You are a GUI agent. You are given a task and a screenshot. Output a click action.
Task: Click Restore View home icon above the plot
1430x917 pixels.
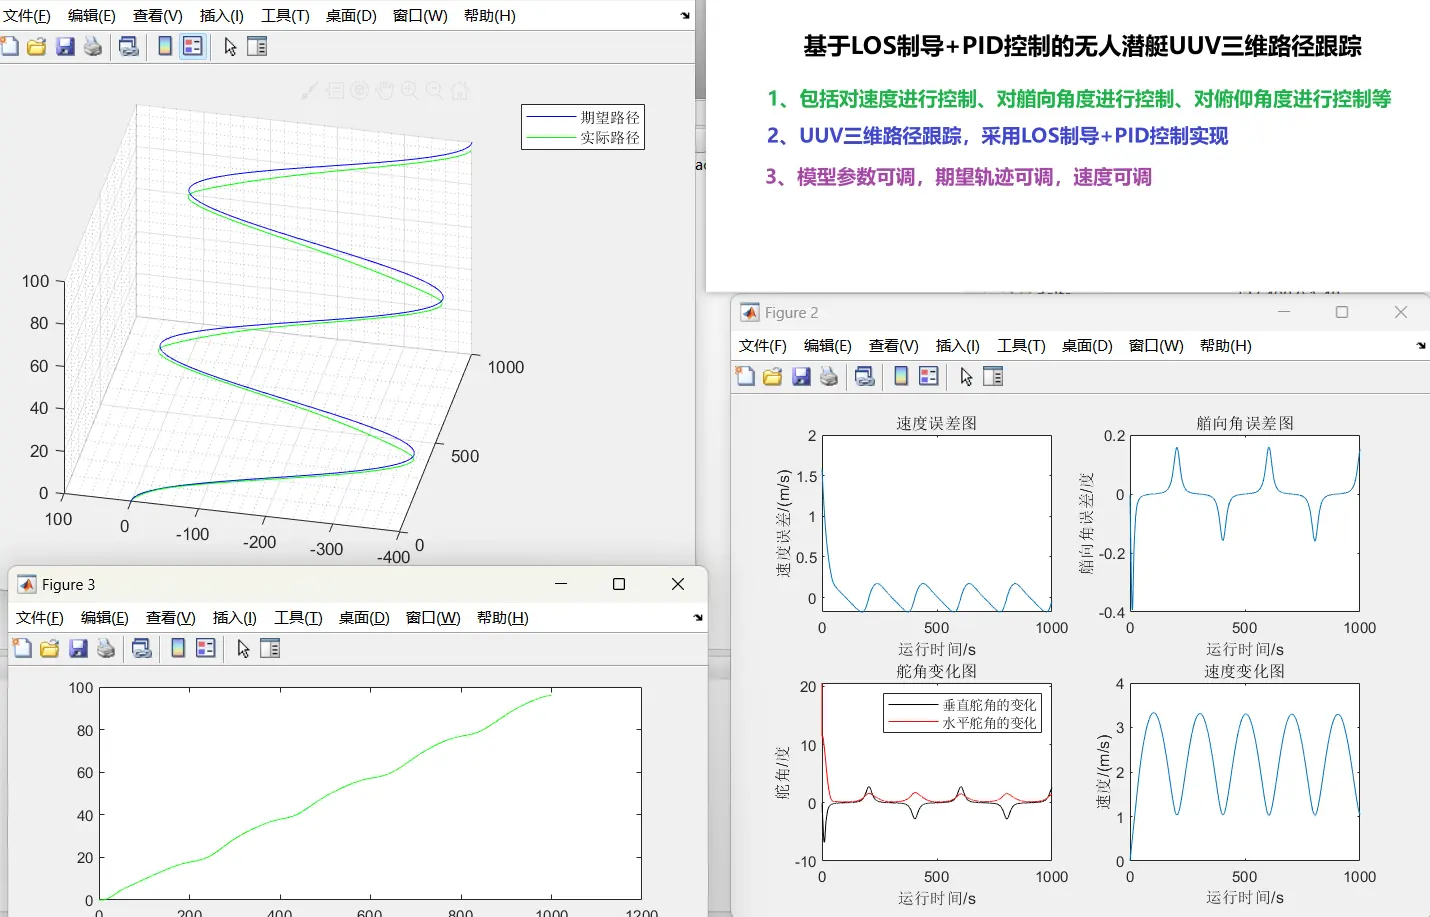[459, 90]
